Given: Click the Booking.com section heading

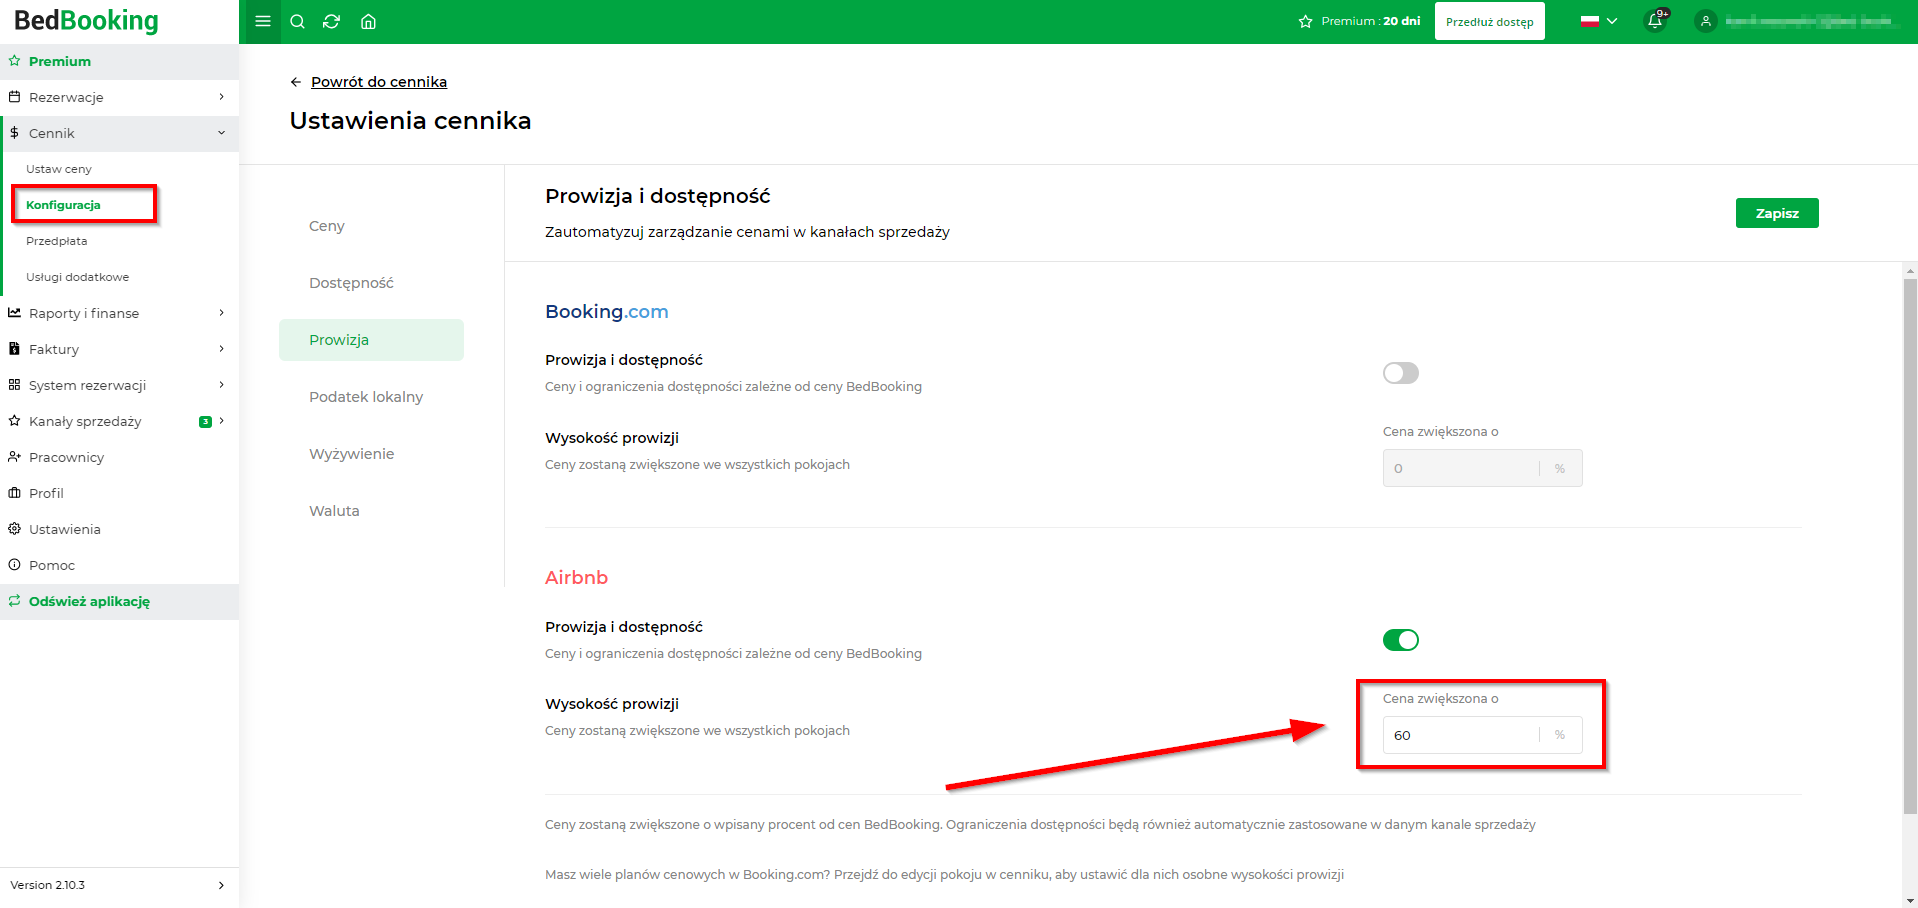Looking at the screenshot, I should pos(606,312).
